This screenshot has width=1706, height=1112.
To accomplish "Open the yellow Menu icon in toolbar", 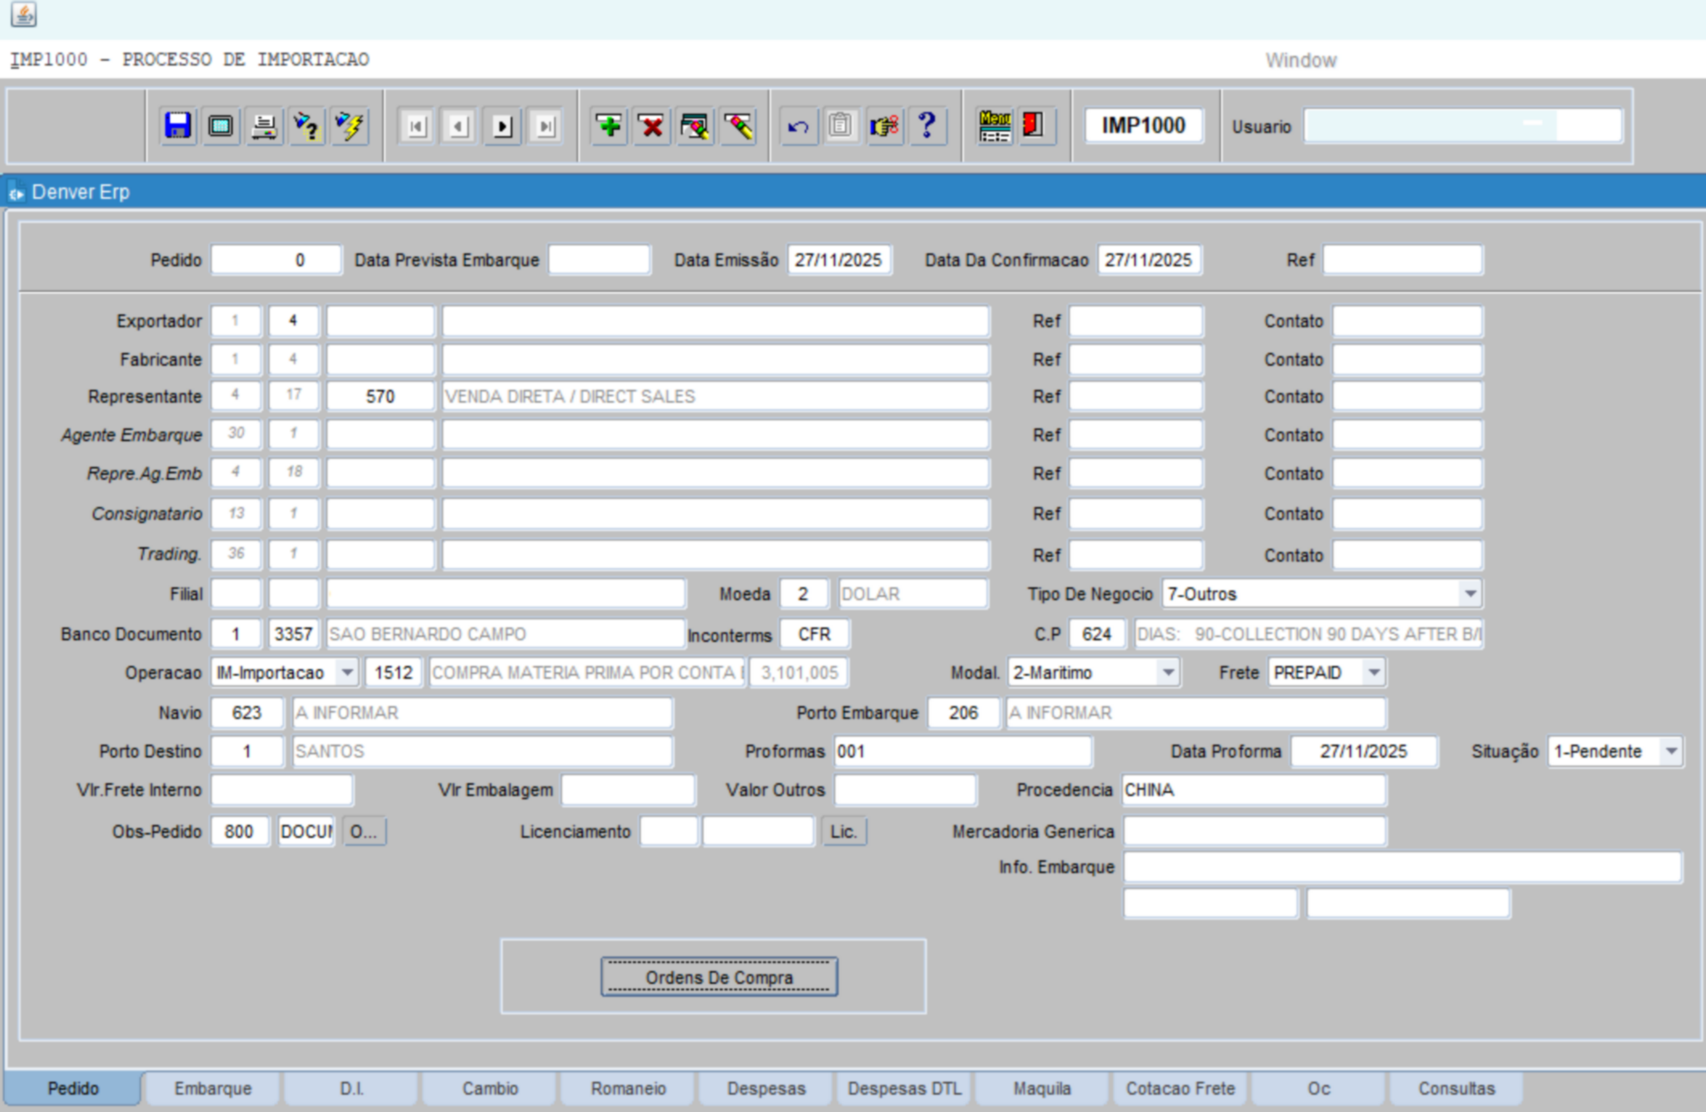I will coord(994,126).
